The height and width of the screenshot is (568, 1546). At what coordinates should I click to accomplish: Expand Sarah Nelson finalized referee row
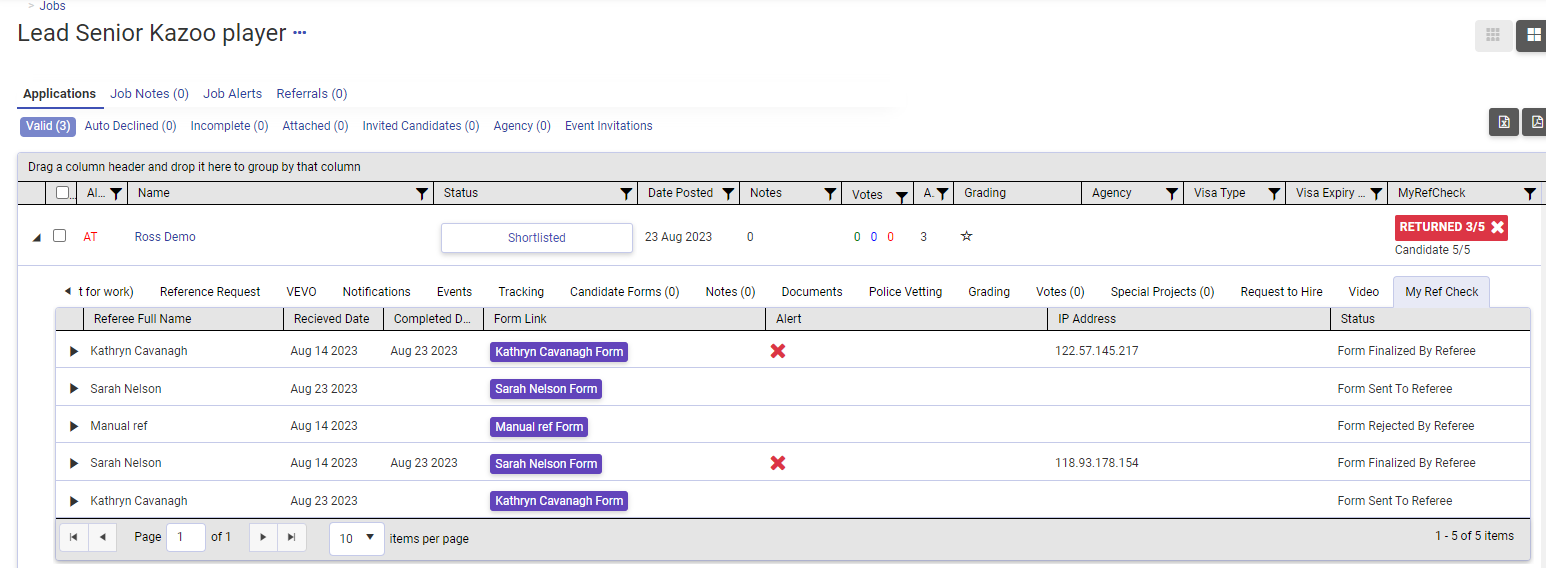click(x=73, y=463)
